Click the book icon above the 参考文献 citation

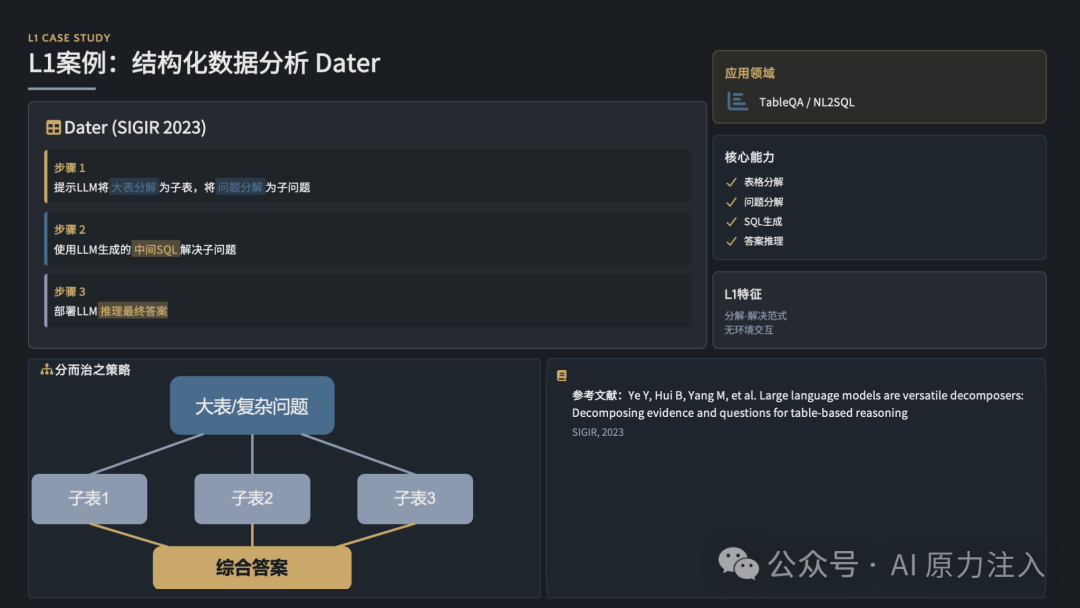click(x=562, y=375)
